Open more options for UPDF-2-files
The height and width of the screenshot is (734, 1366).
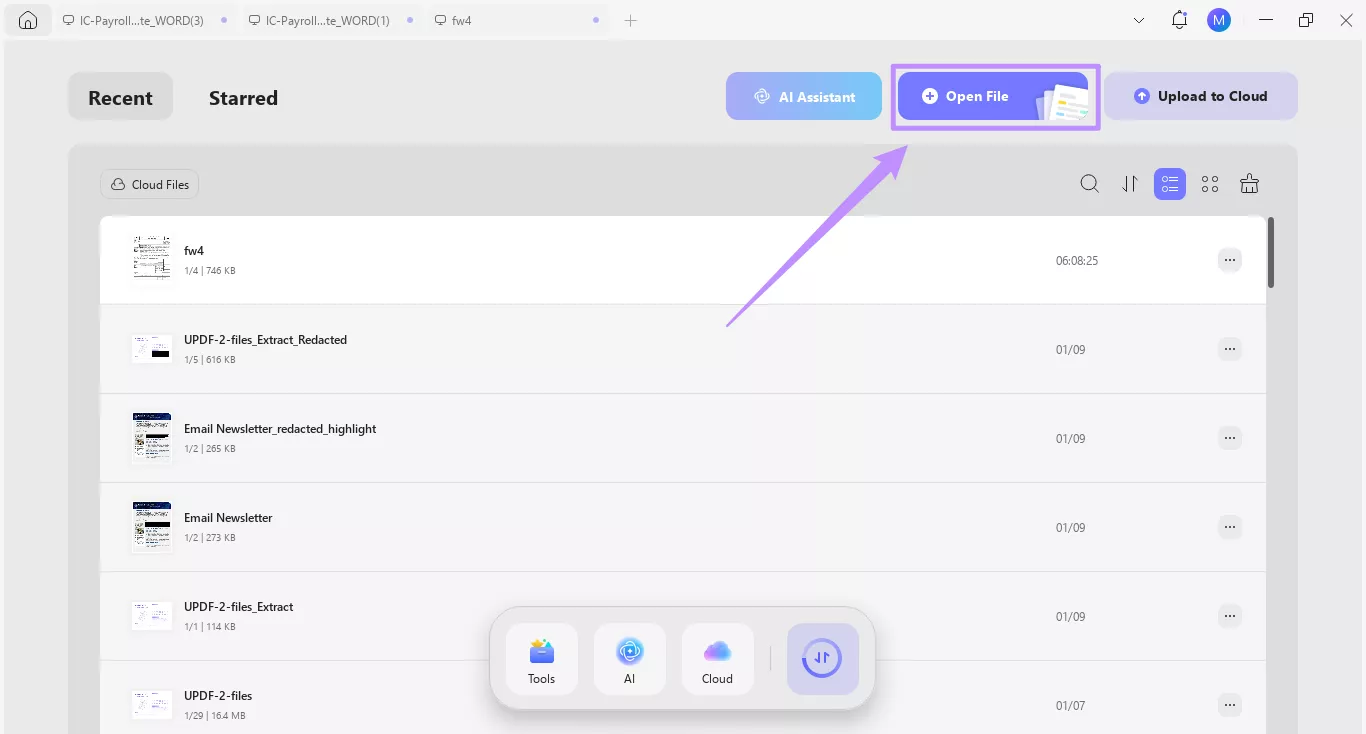[1230, 705]
